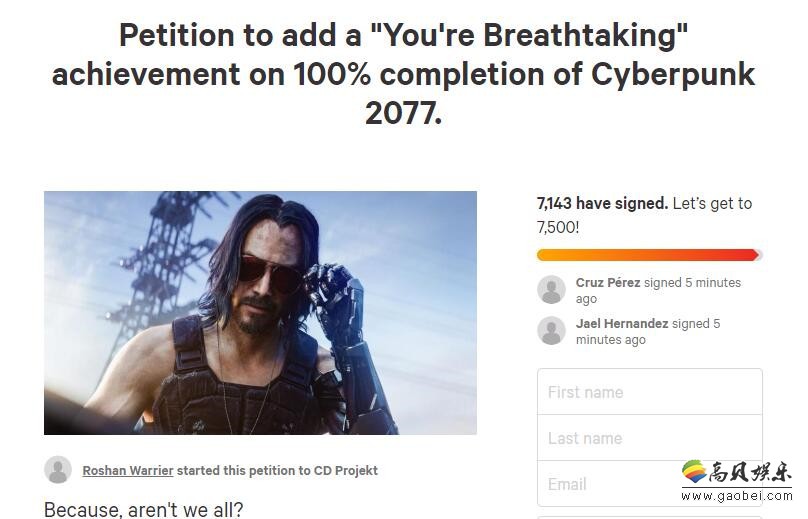
Task: Click the Cruz Pérez signer name
Action: point(608,283)
